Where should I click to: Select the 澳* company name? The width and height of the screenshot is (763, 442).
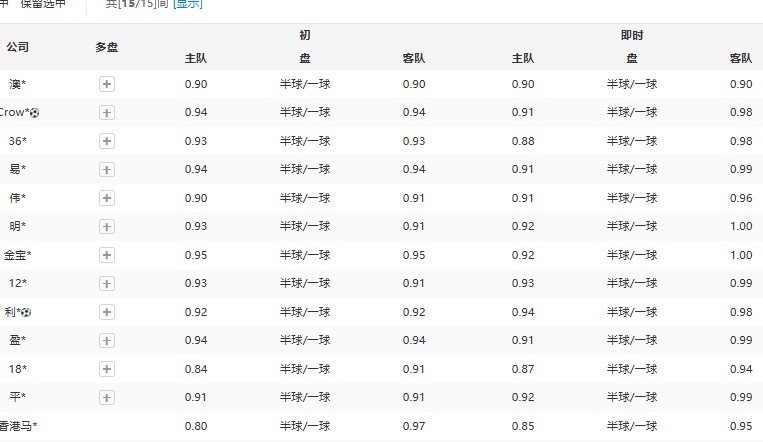17,85
